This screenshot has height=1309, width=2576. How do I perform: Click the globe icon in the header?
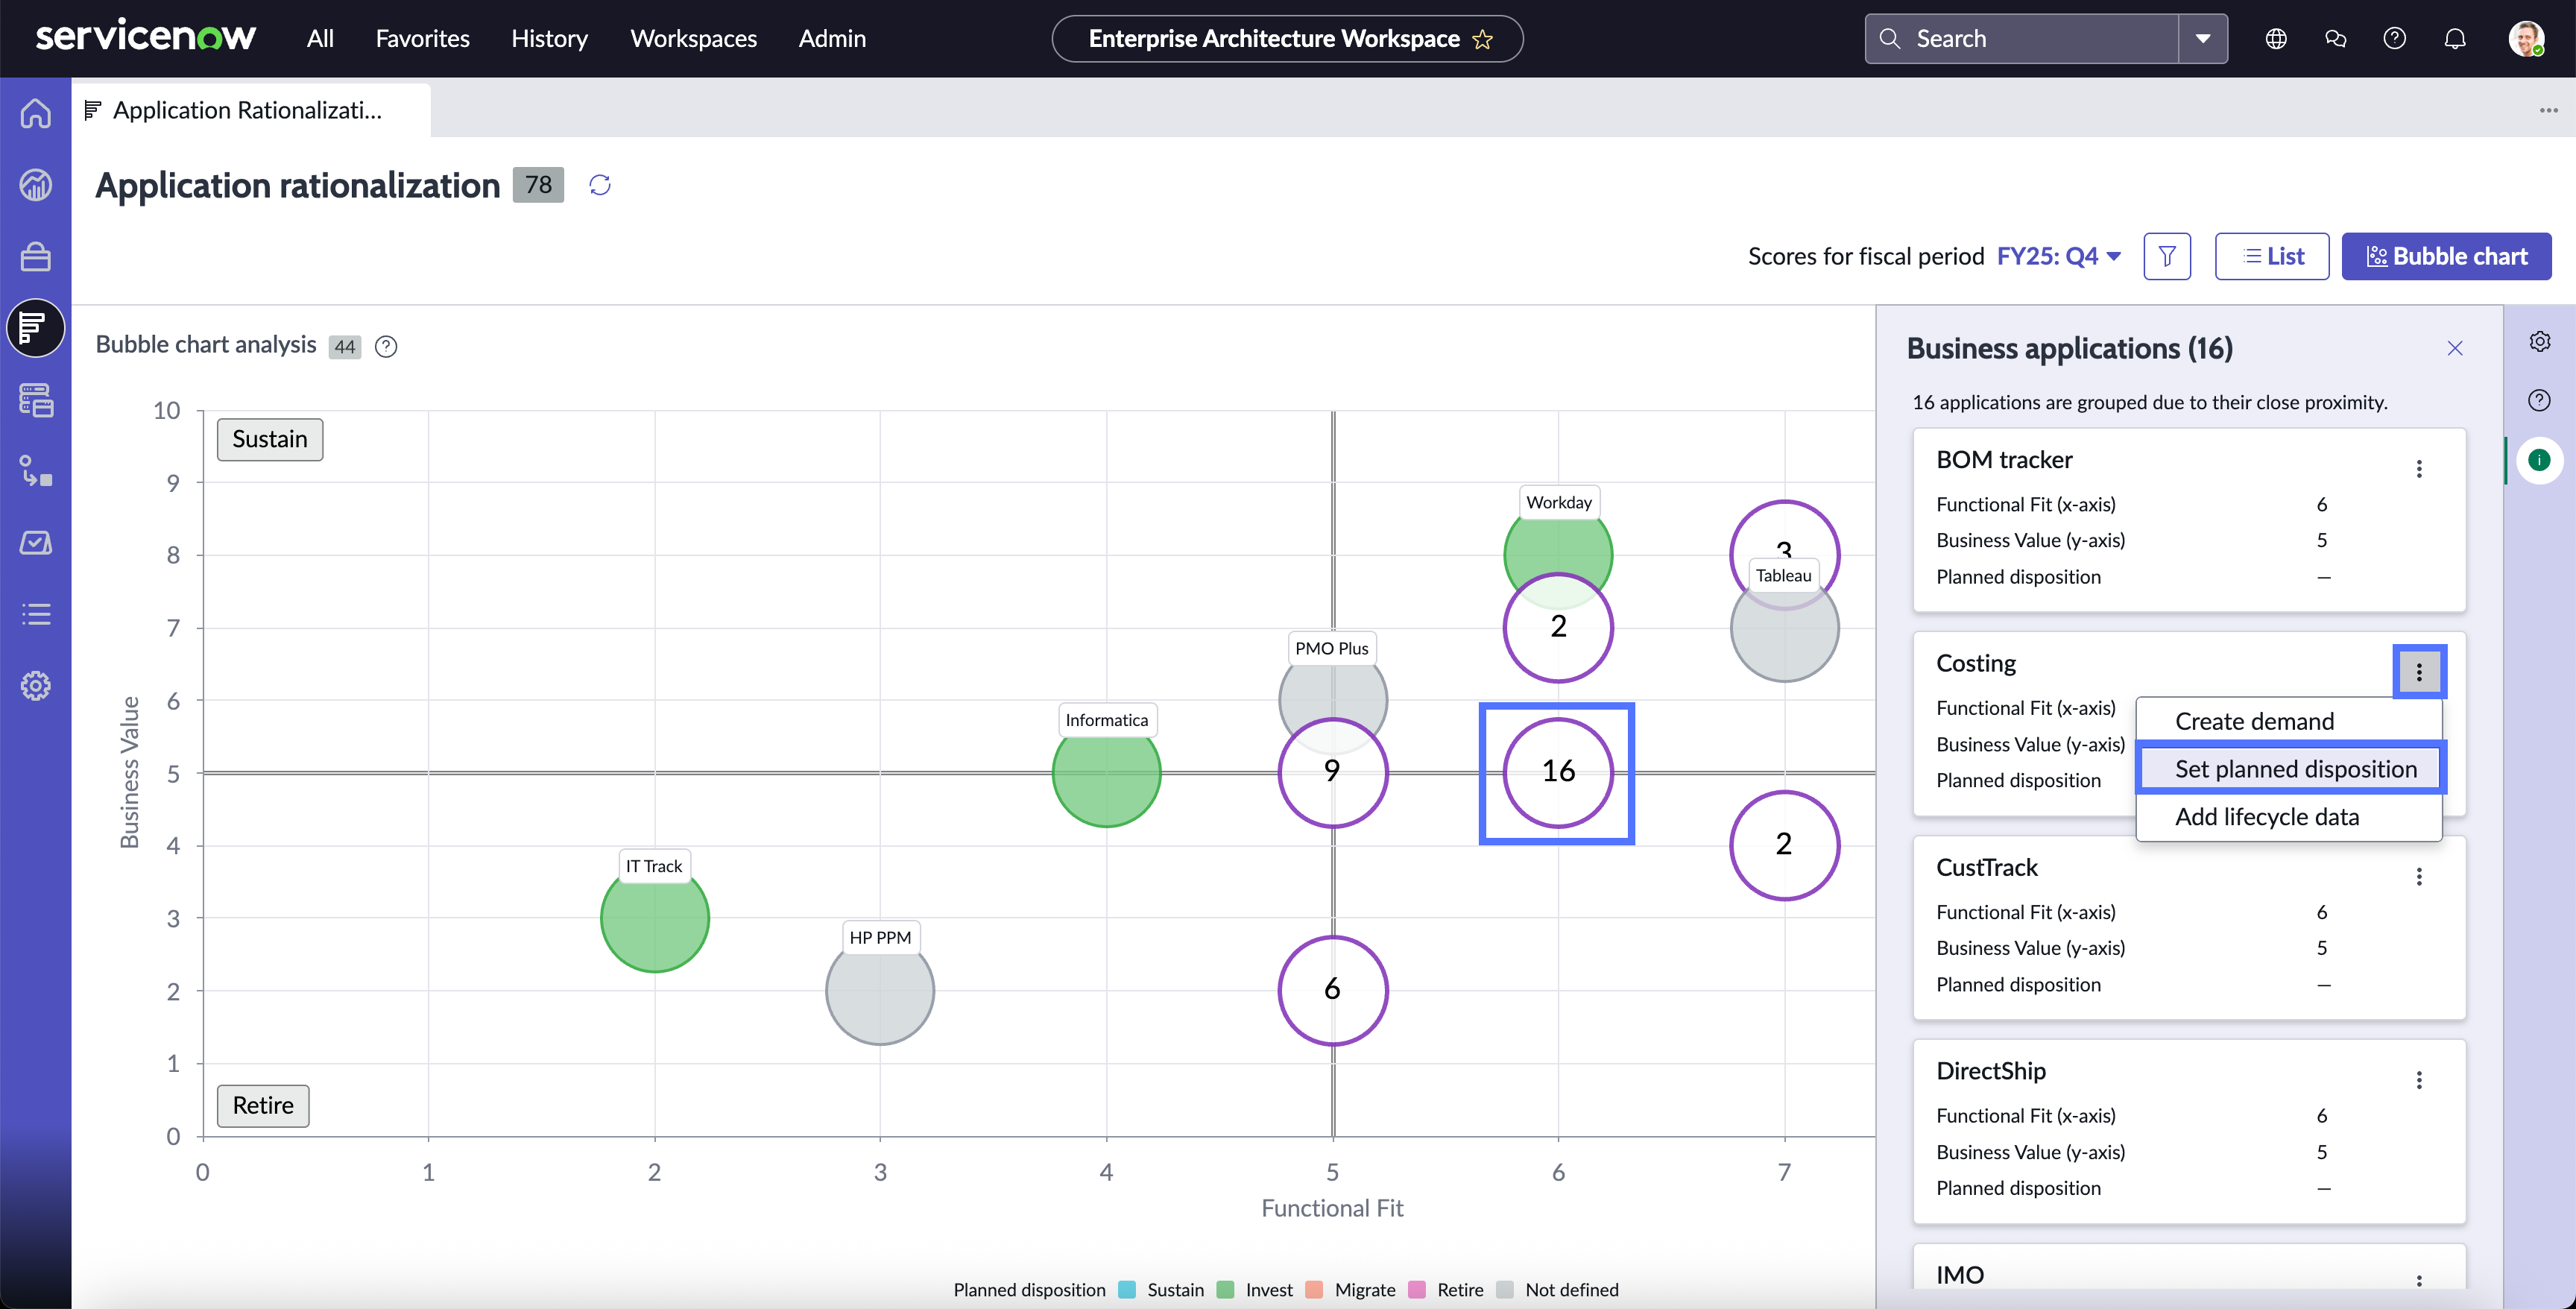coord(2276,38)
